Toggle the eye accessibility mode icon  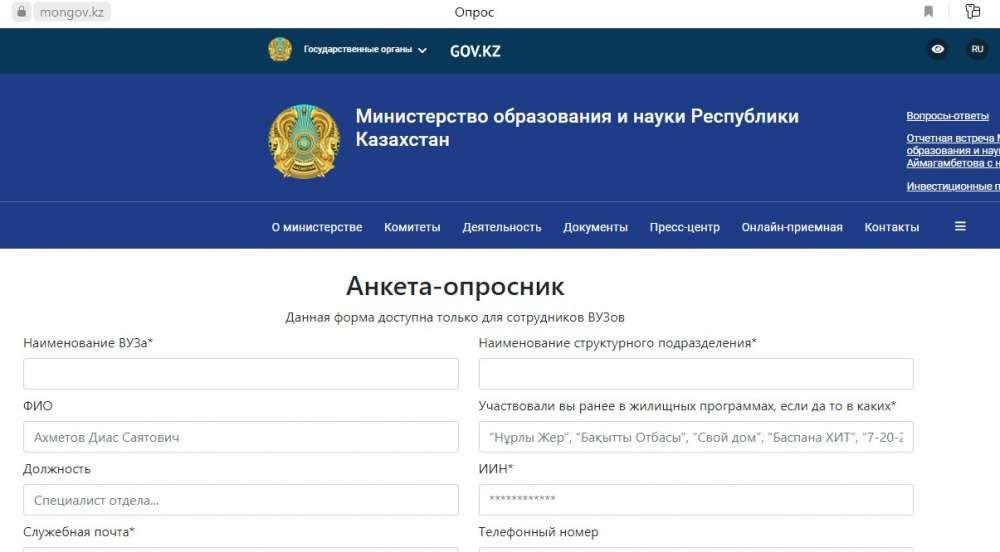[937, 49]
